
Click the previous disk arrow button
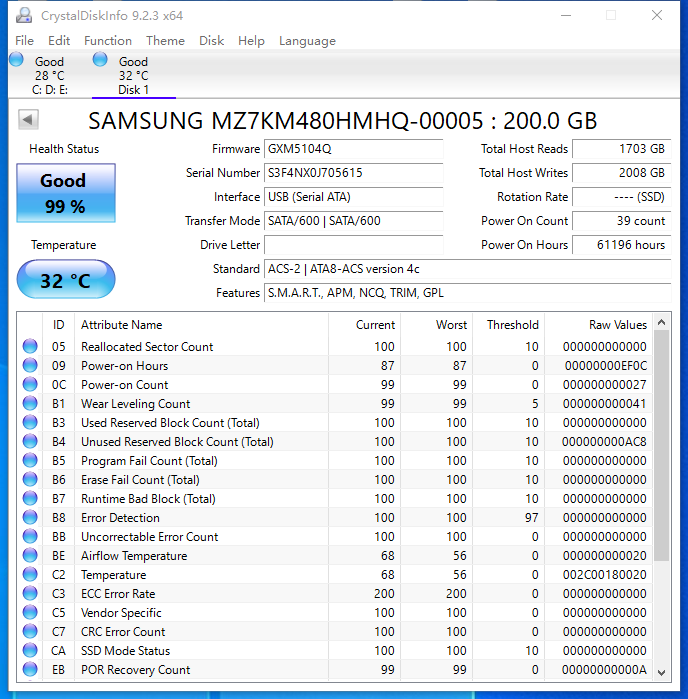coord(28,119)
